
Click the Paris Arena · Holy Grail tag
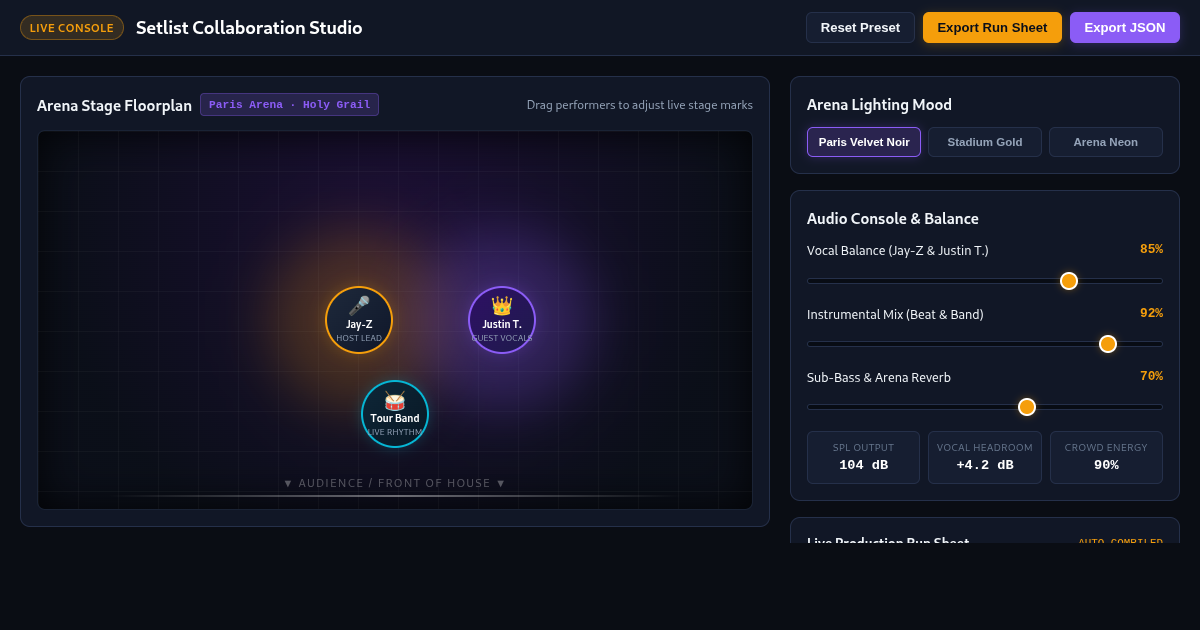tap(289, 105)
